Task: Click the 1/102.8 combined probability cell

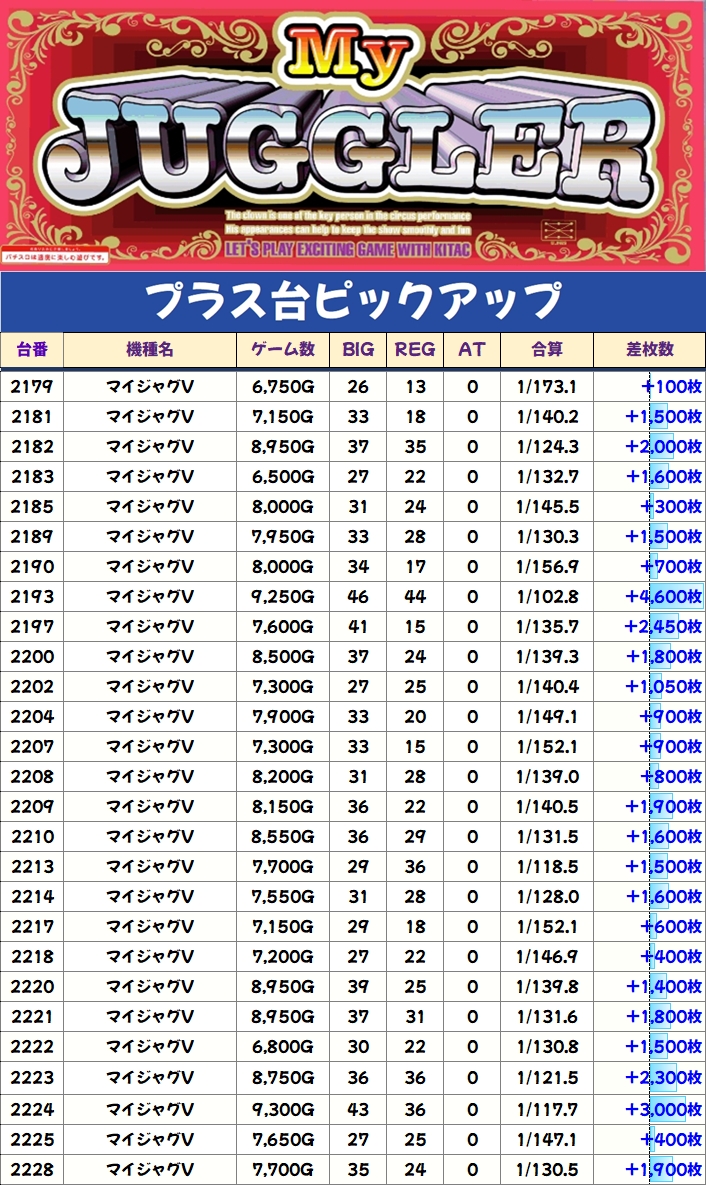Action: tap(547, 597)
